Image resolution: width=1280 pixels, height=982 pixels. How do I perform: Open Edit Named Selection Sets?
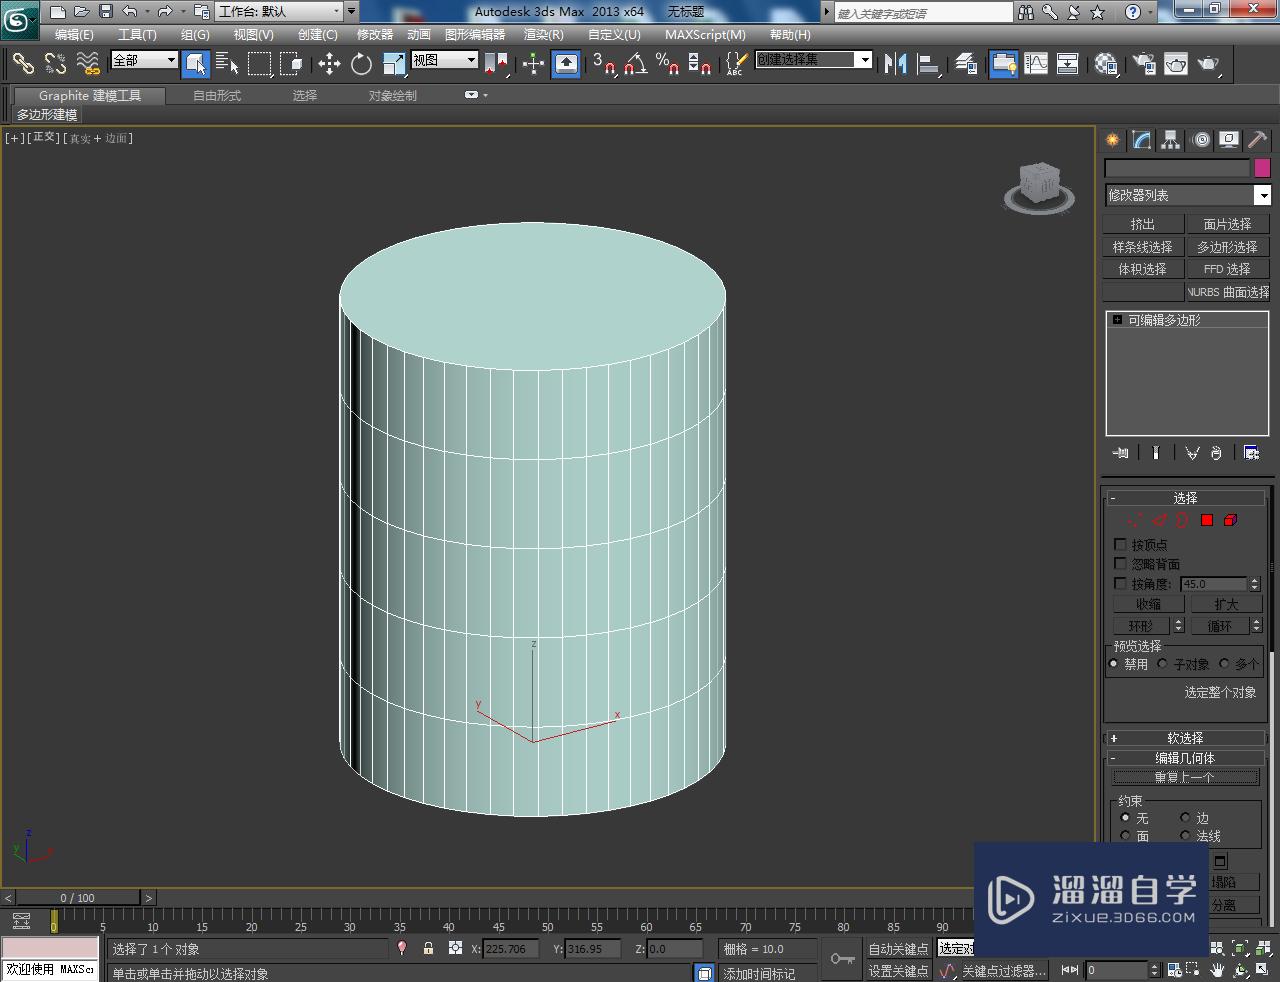(735, 64)
